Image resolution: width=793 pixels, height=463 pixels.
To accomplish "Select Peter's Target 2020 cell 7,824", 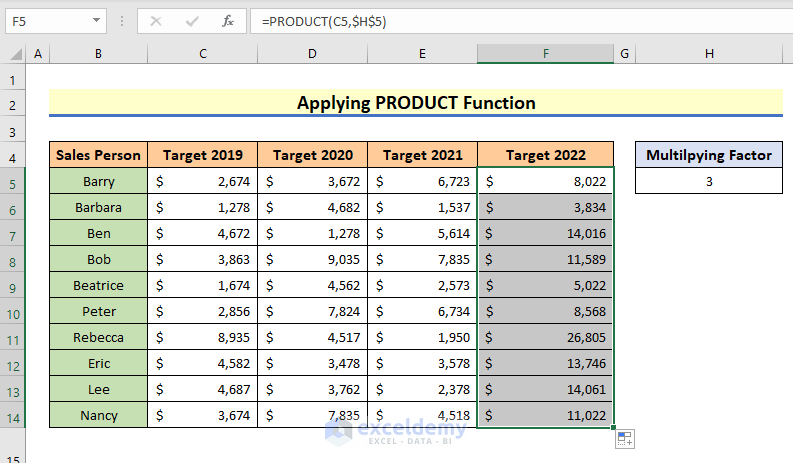I will pos(313,311).
